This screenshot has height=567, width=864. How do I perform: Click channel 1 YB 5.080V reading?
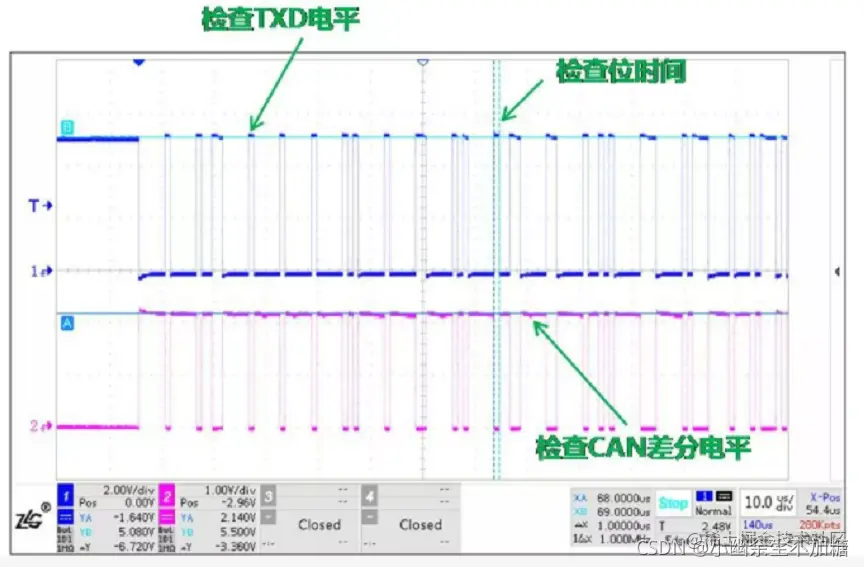click(136, 532)
